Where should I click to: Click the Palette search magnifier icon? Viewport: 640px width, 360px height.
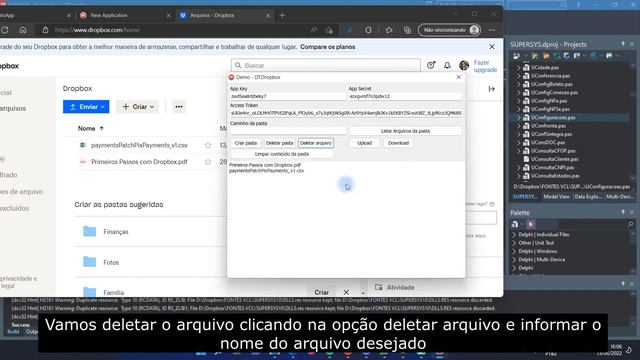630,224
